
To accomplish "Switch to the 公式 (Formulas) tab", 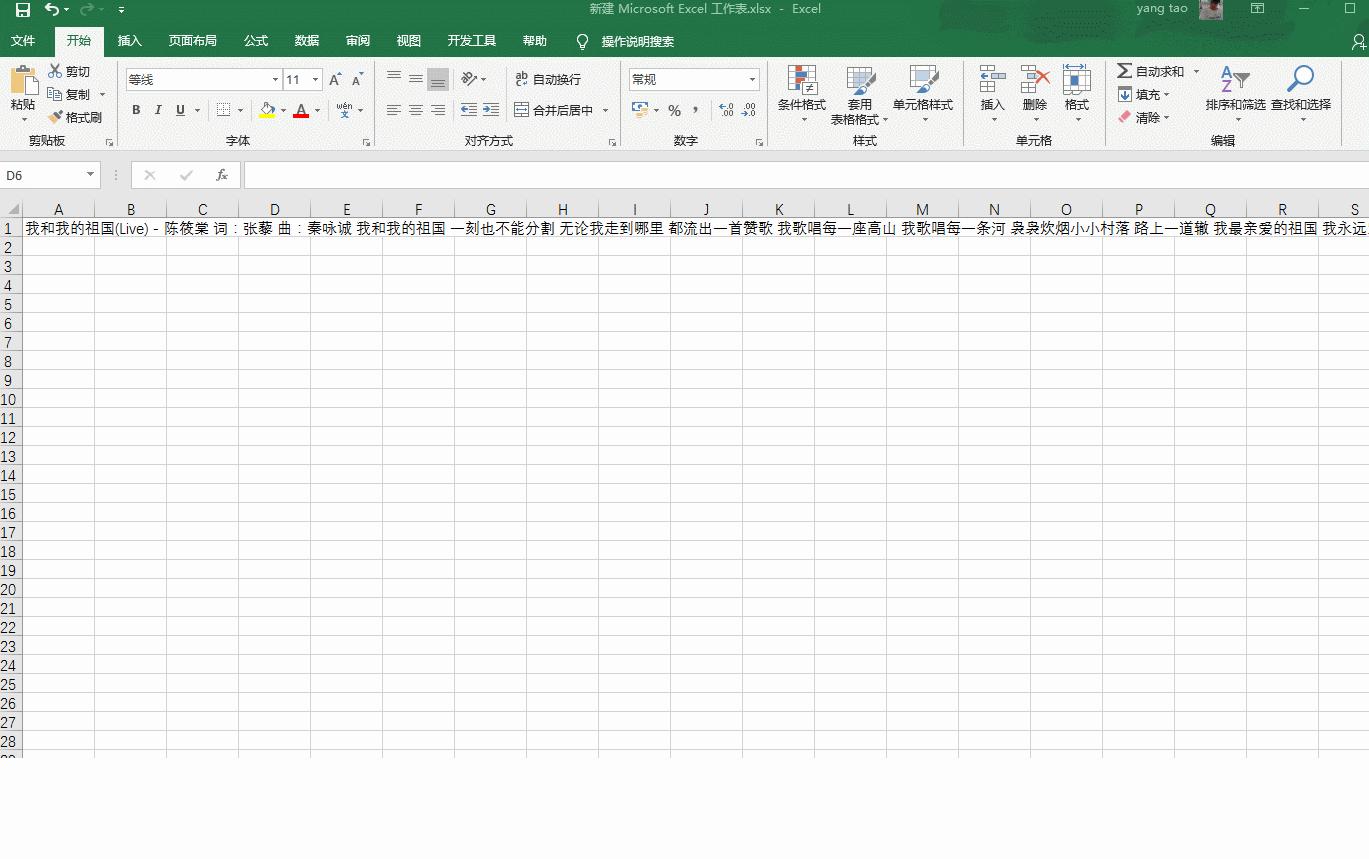I will (x=256, y=41).
